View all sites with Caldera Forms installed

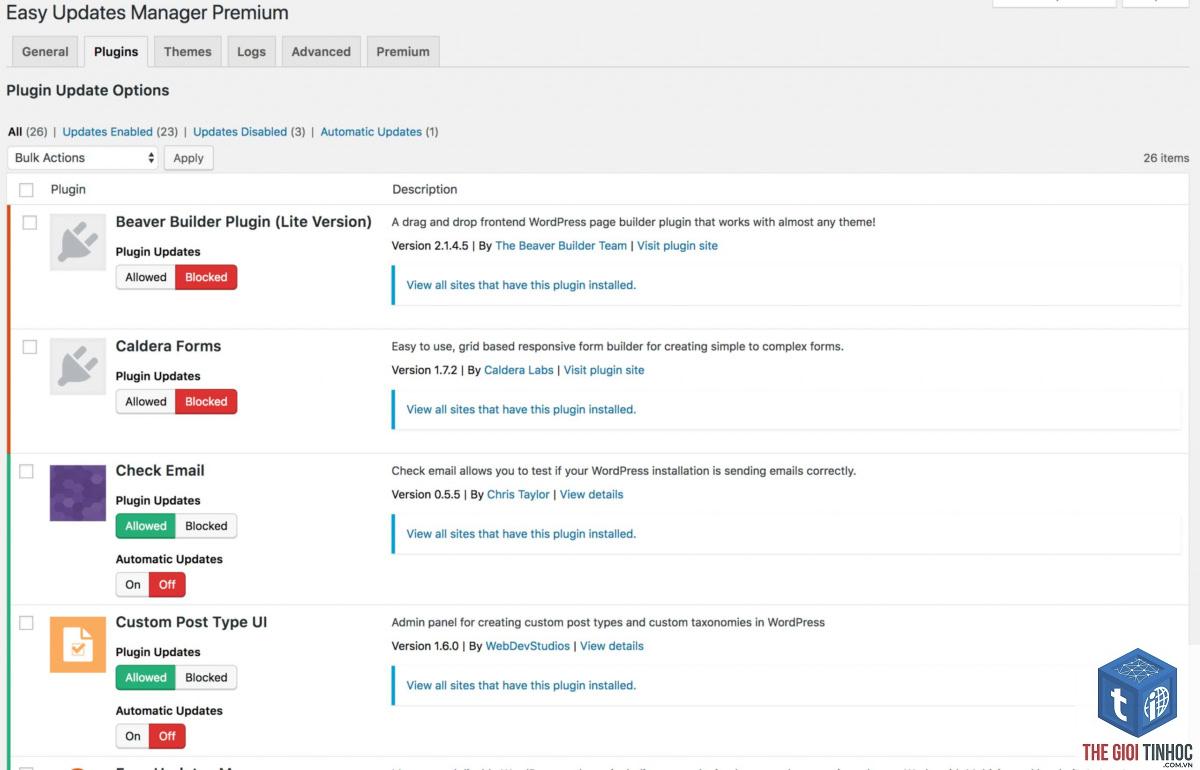tap(521, 409)
